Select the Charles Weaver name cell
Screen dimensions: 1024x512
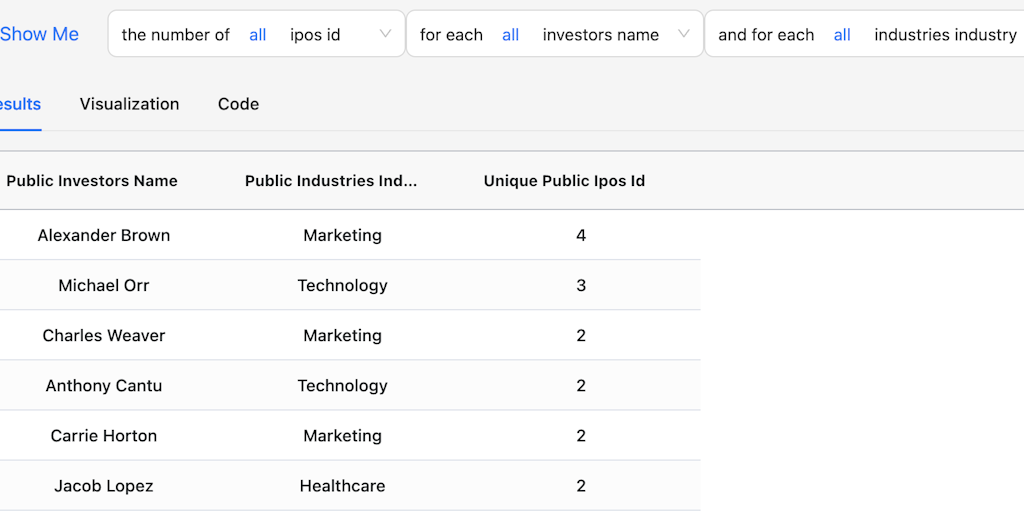(x=104, y=336)
